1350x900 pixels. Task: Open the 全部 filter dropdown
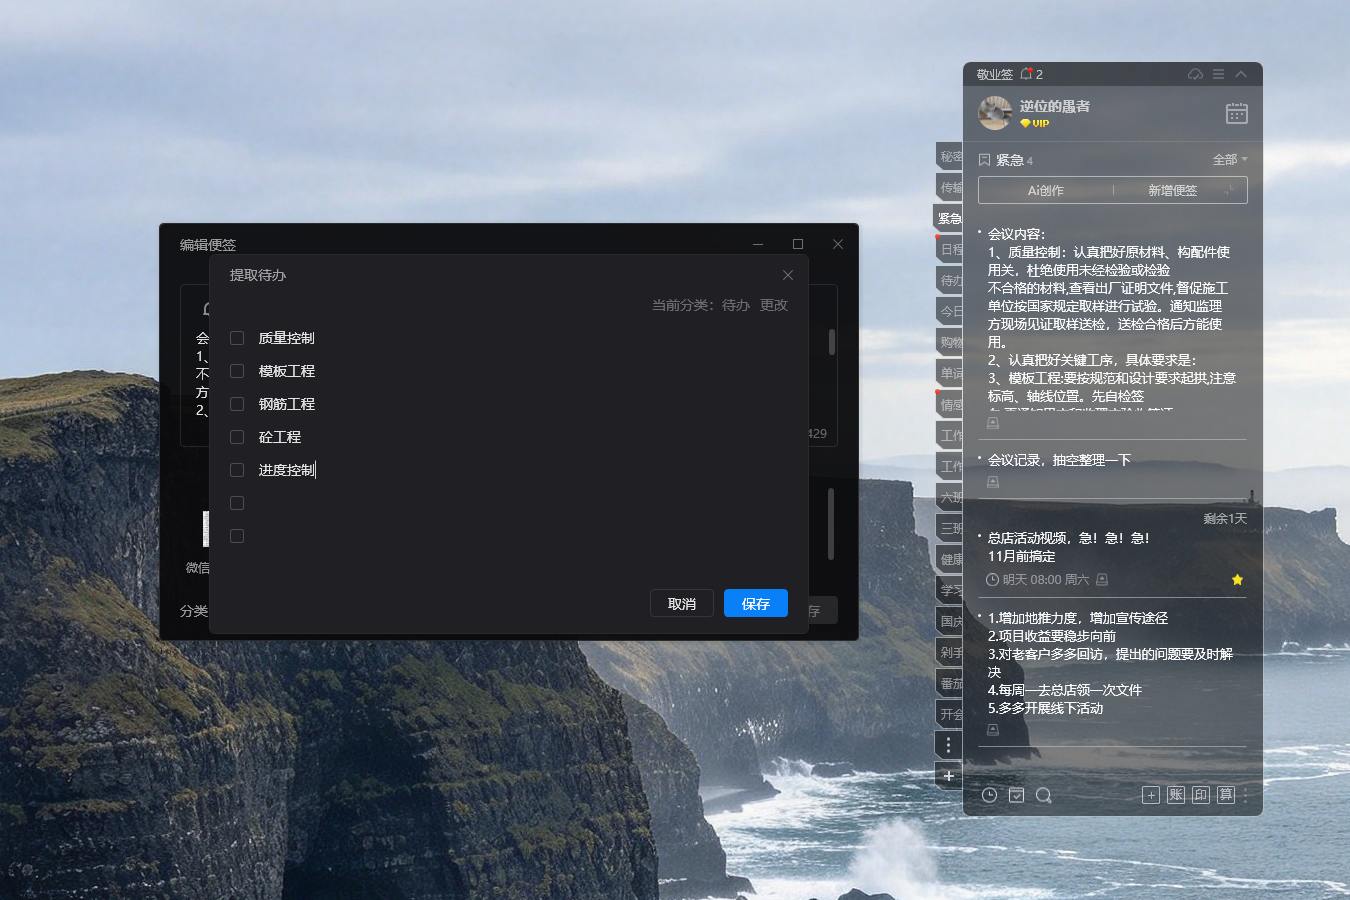click(x=1230, y=160)
